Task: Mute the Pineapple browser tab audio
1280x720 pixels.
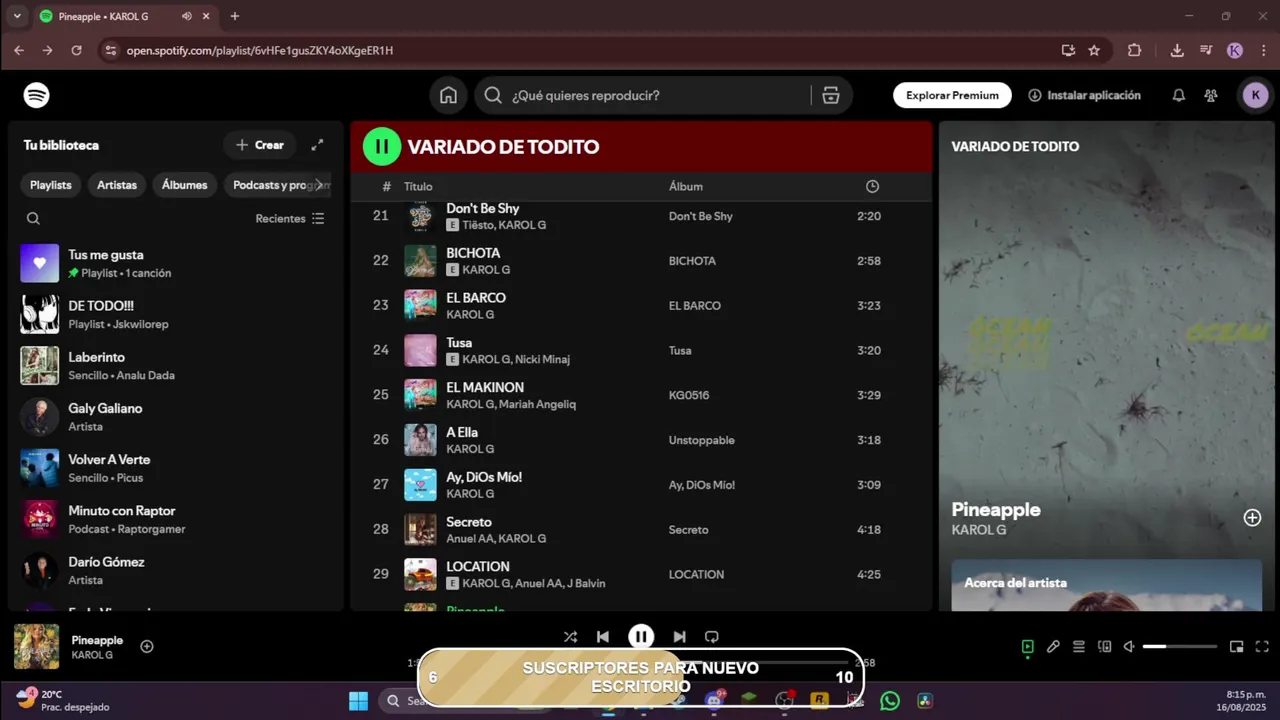Action: point(186,16)
